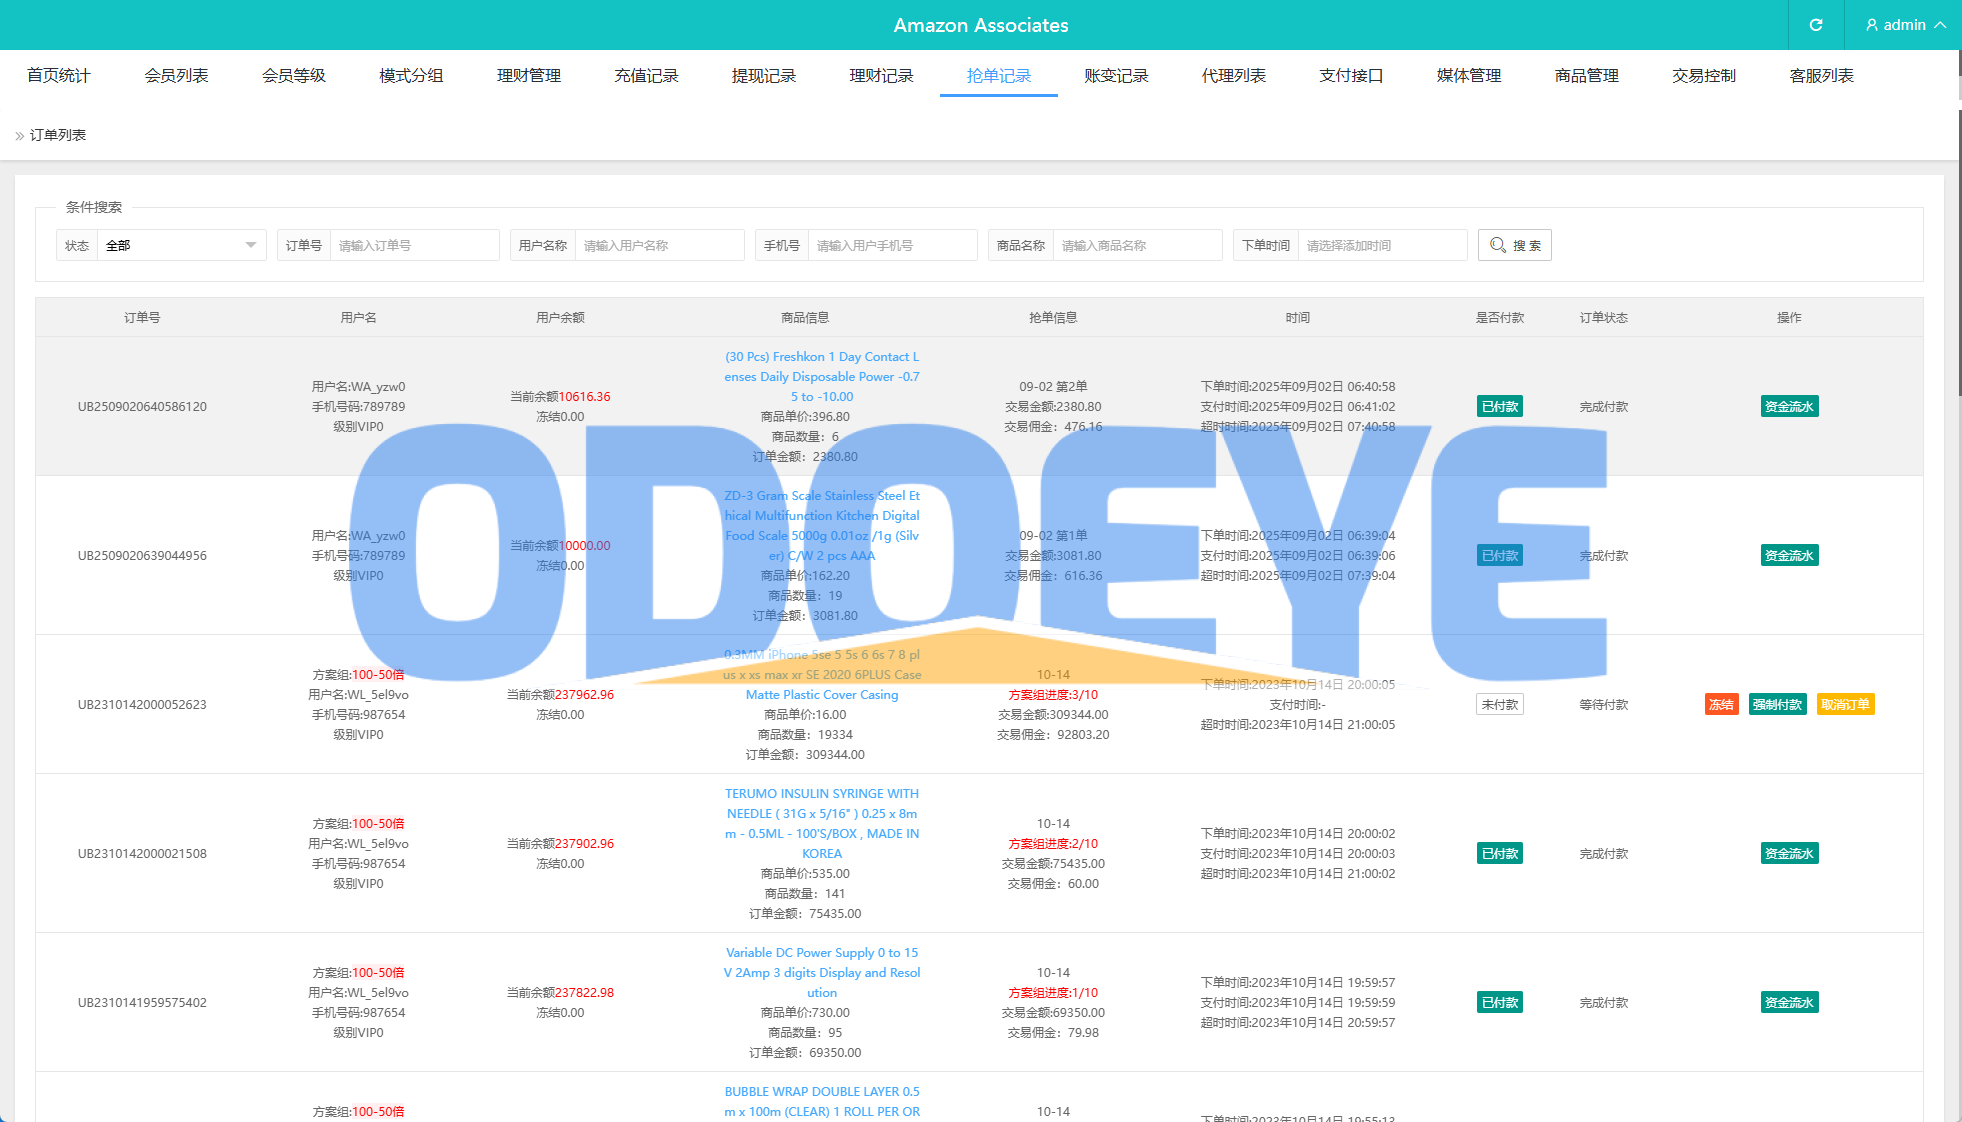Screen dimensions: 1962x1122
Task: Click 强制付款 button
Action: [x=1777, y=704]
